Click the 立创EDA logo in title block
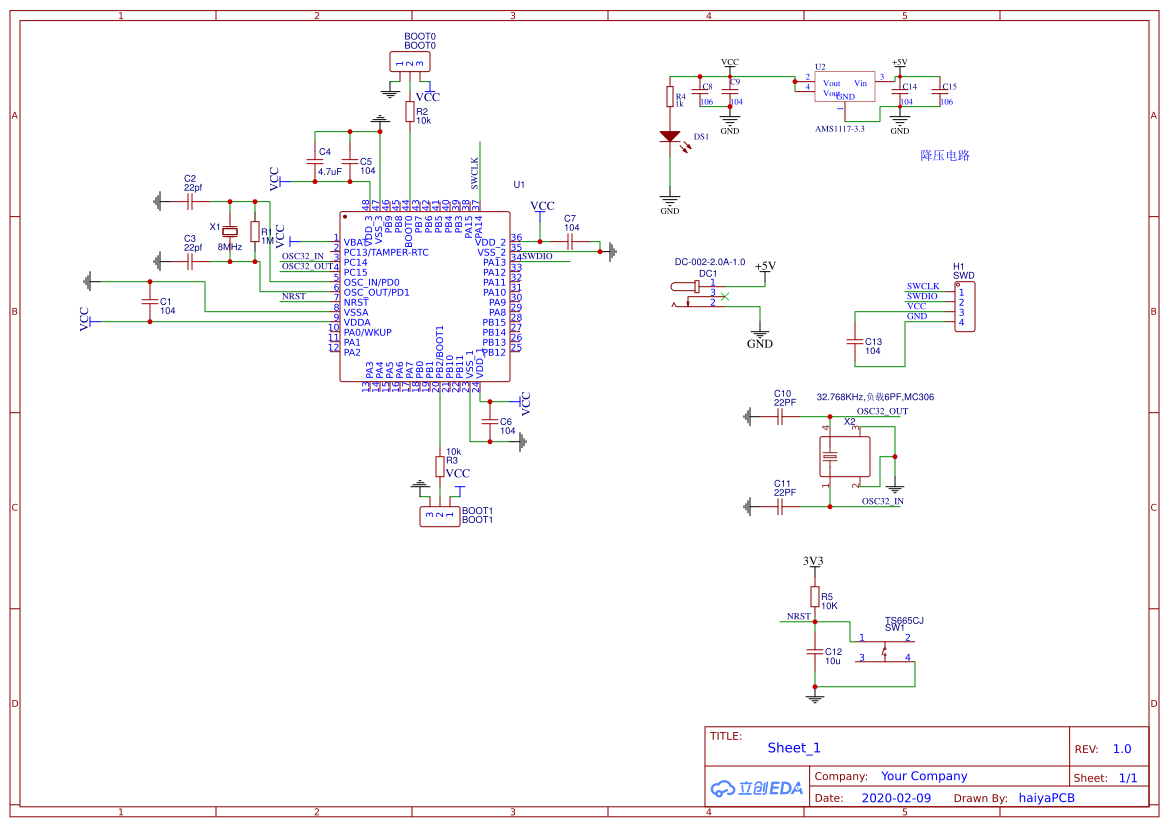The image size is (1169, 827). [x=757, y=788]
